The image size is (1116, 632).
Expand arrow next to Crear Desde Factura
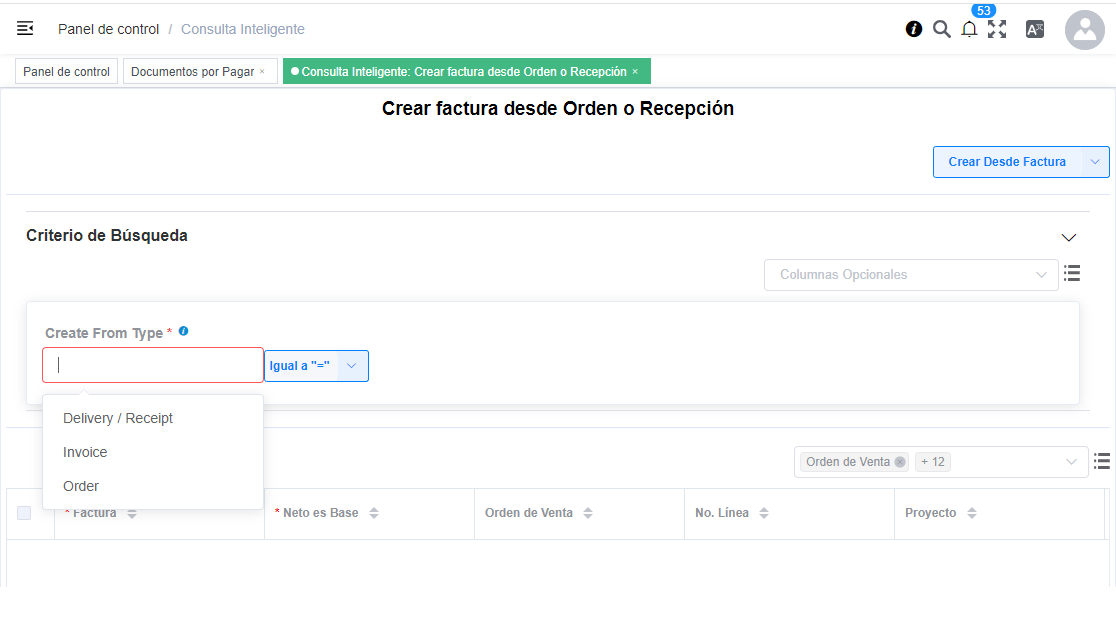coord(1095,162)
